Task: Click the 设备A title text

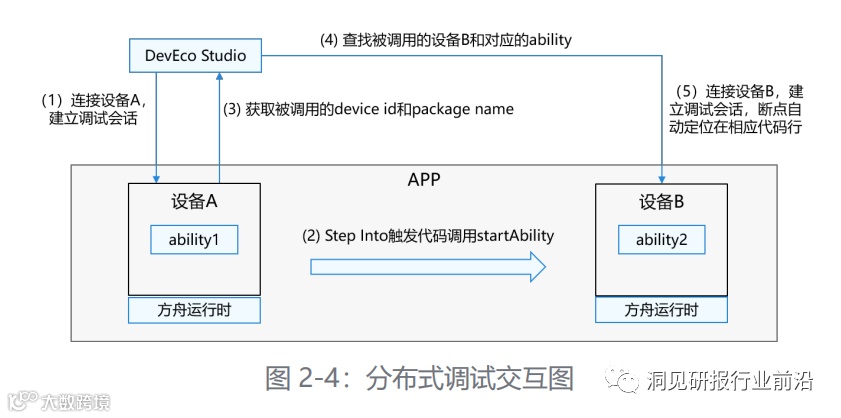Action: click(194, 202)
